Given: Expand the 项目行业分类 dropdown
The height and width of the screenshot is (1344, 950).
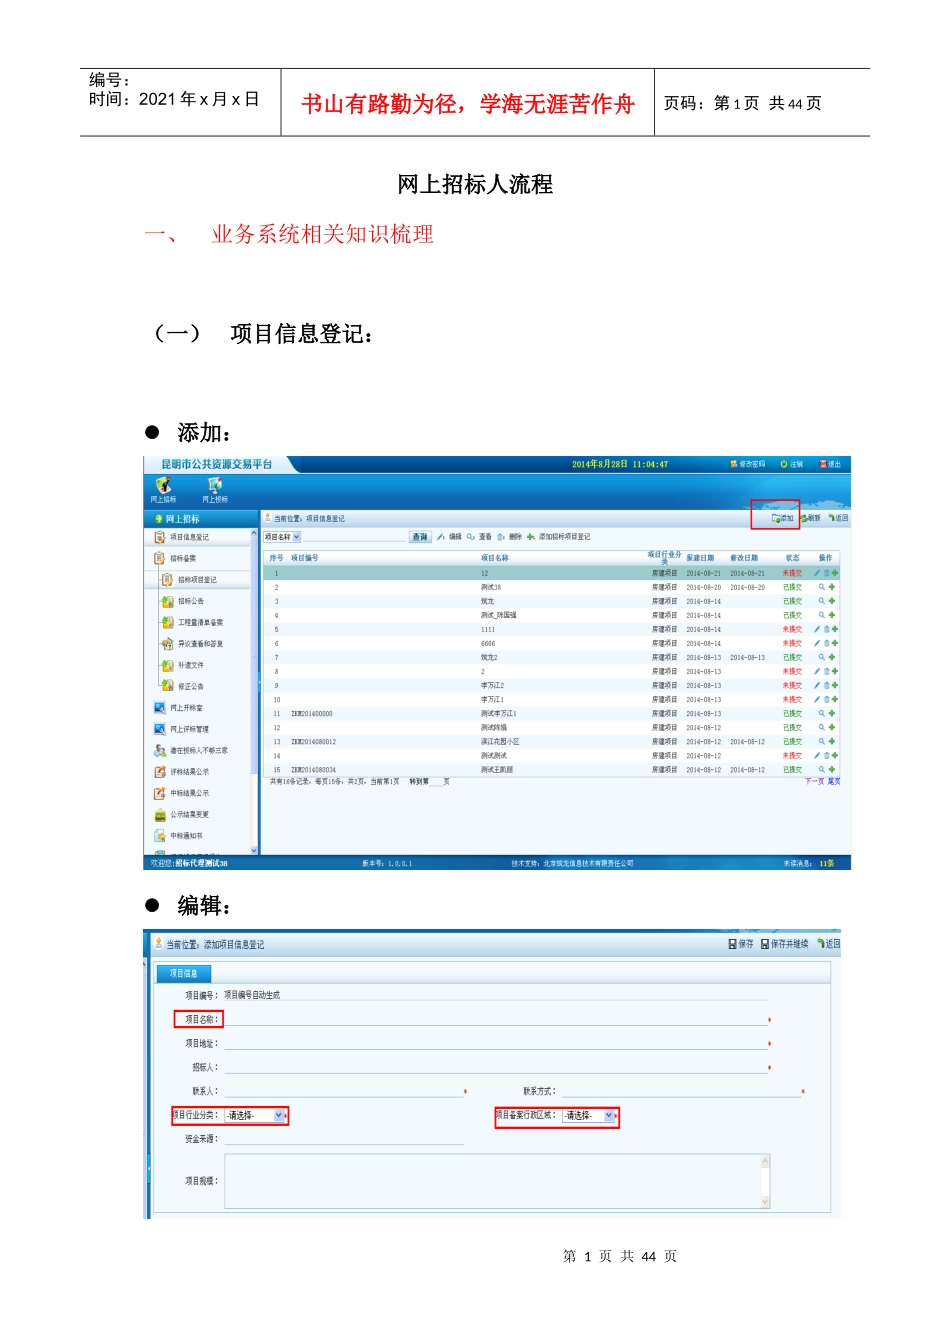Looking at the screenshot, I should click(x=278, y=1115).
